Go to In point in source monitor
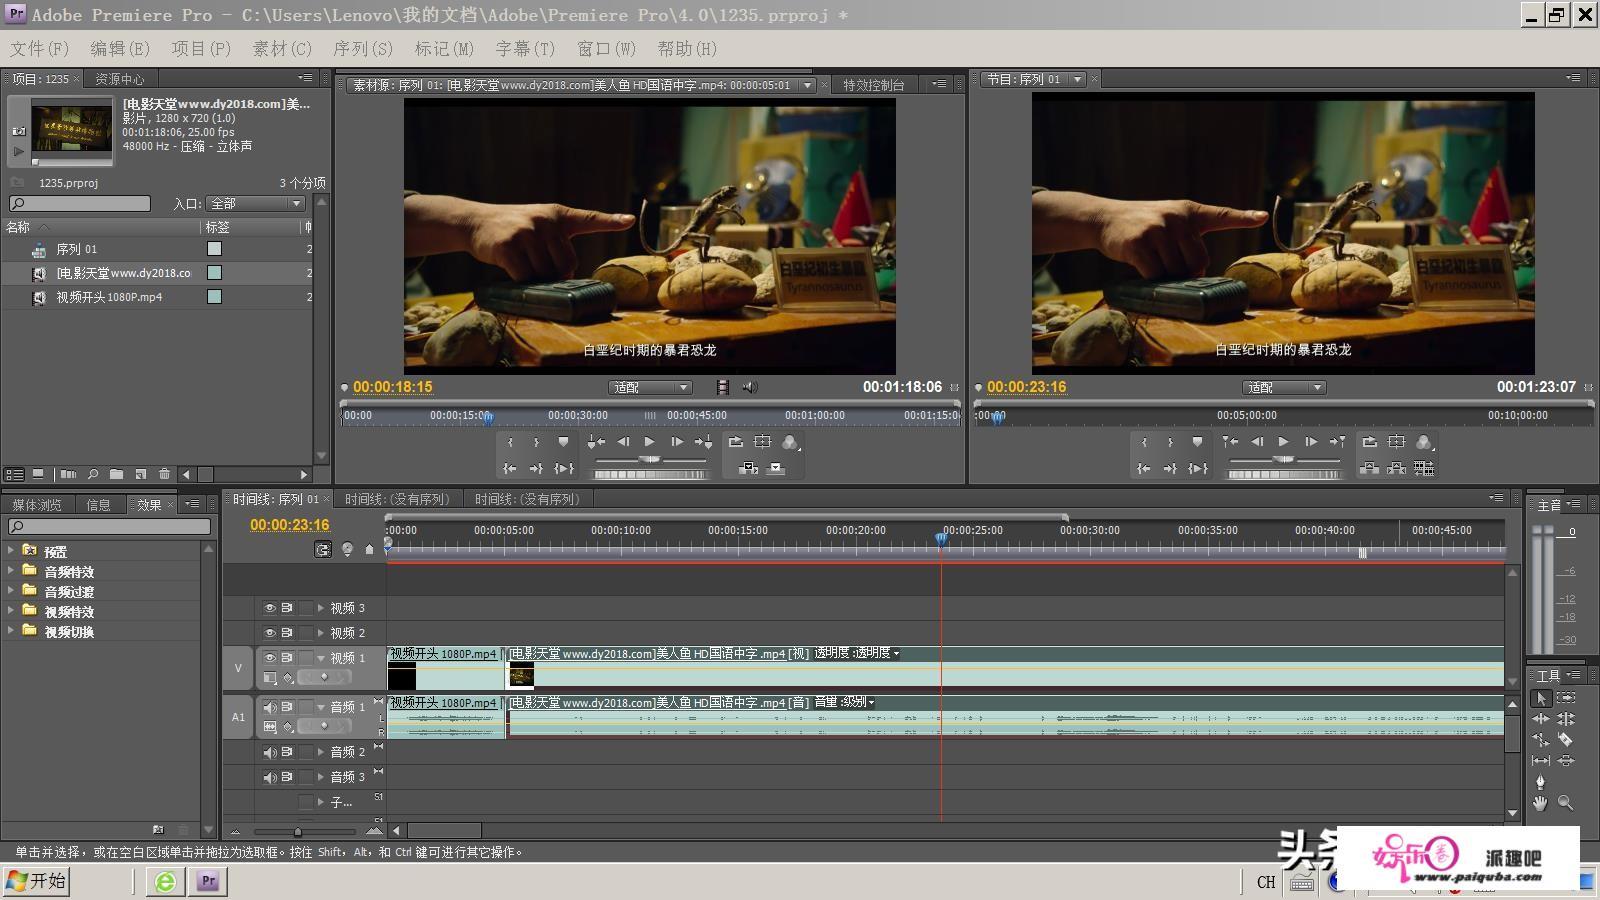This screenshot has height=900, width=1600. point(510,468)
